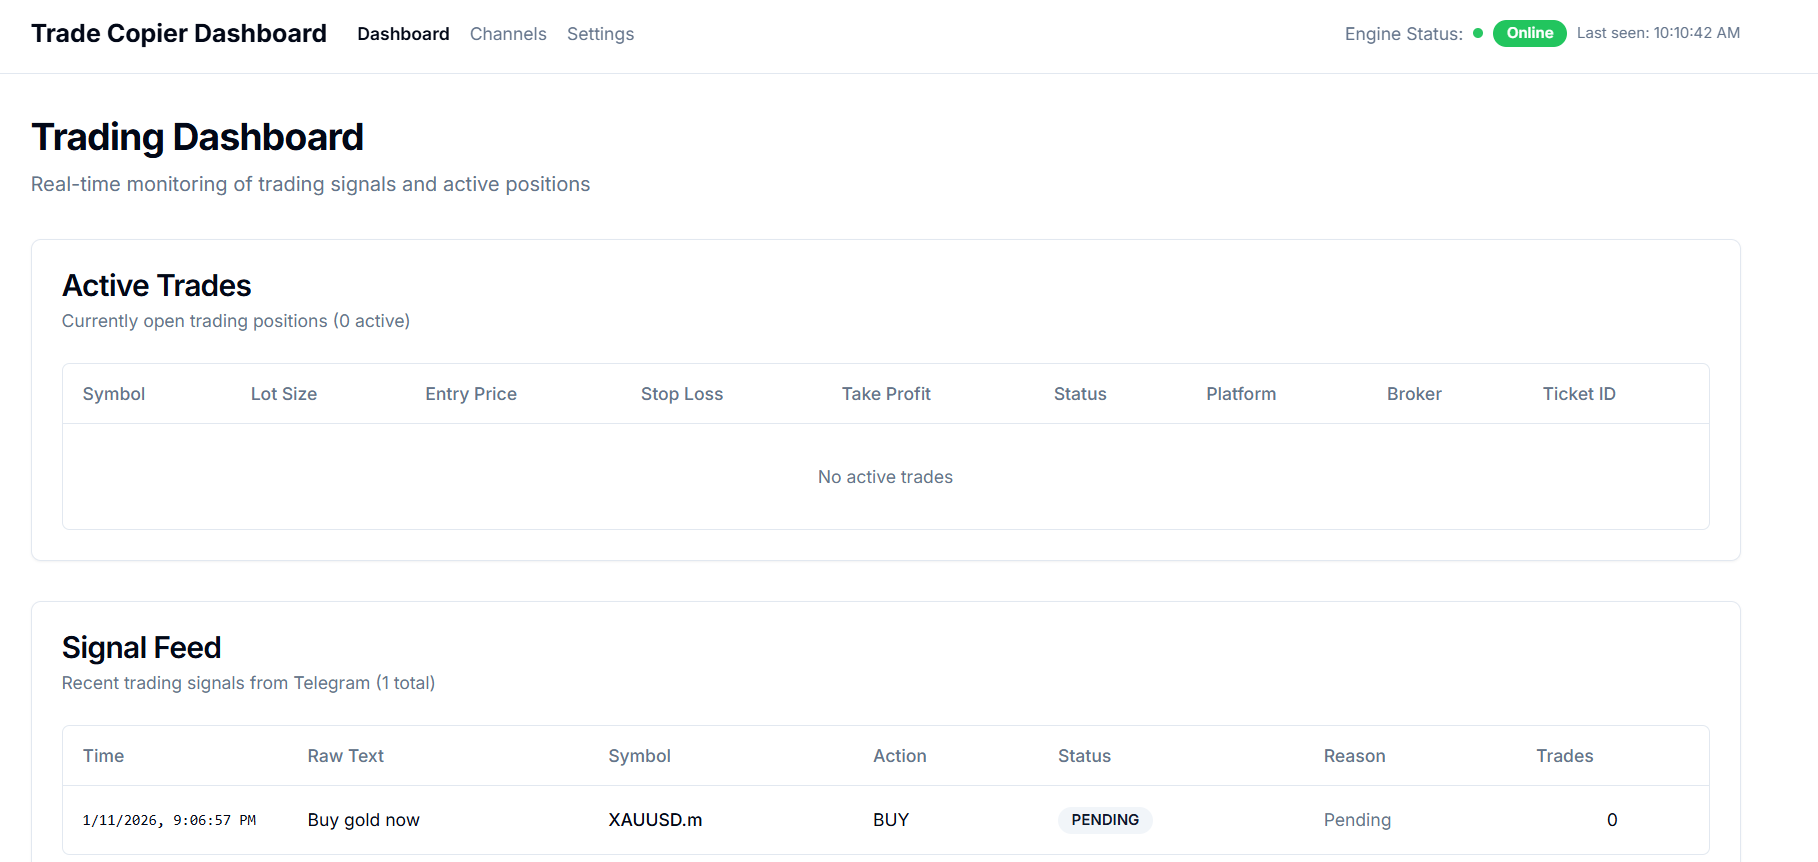Select the Dashboard nav item
The width and height of the screenshot is (1818, 862).
click(403, 34)
